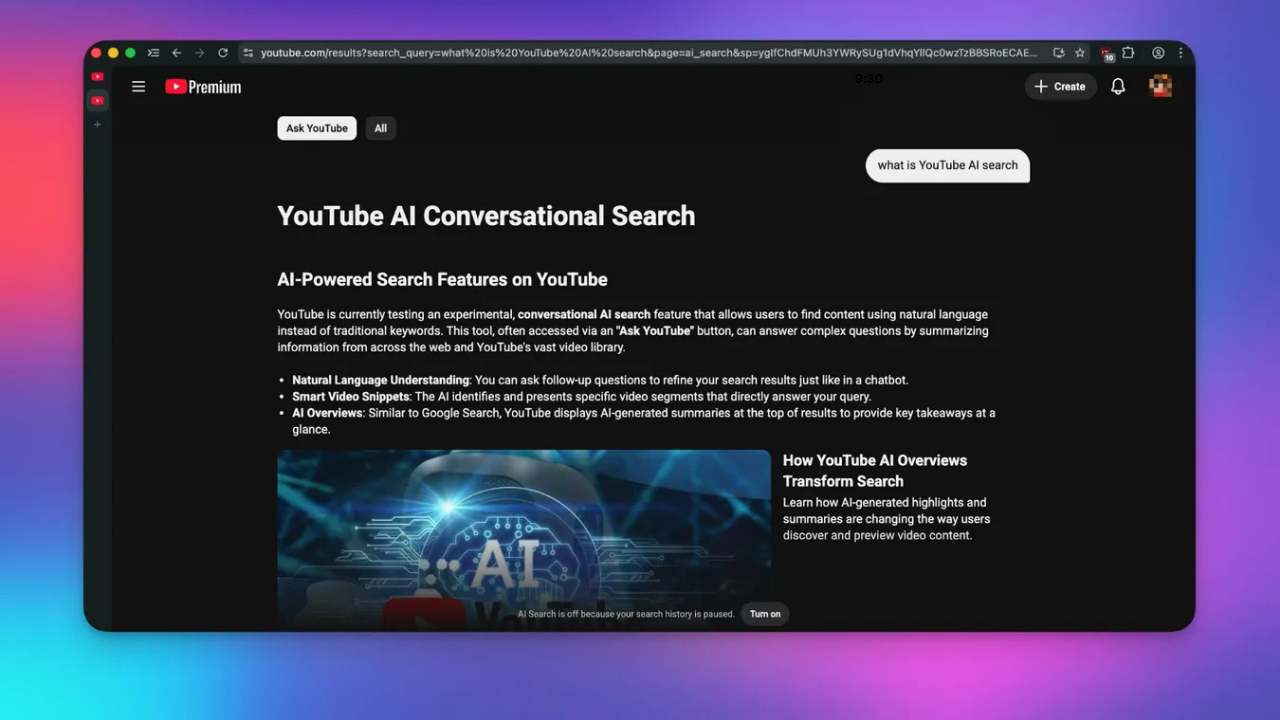
Task: Go to YouTube Premium home via the logo
Action: point(203,87)
